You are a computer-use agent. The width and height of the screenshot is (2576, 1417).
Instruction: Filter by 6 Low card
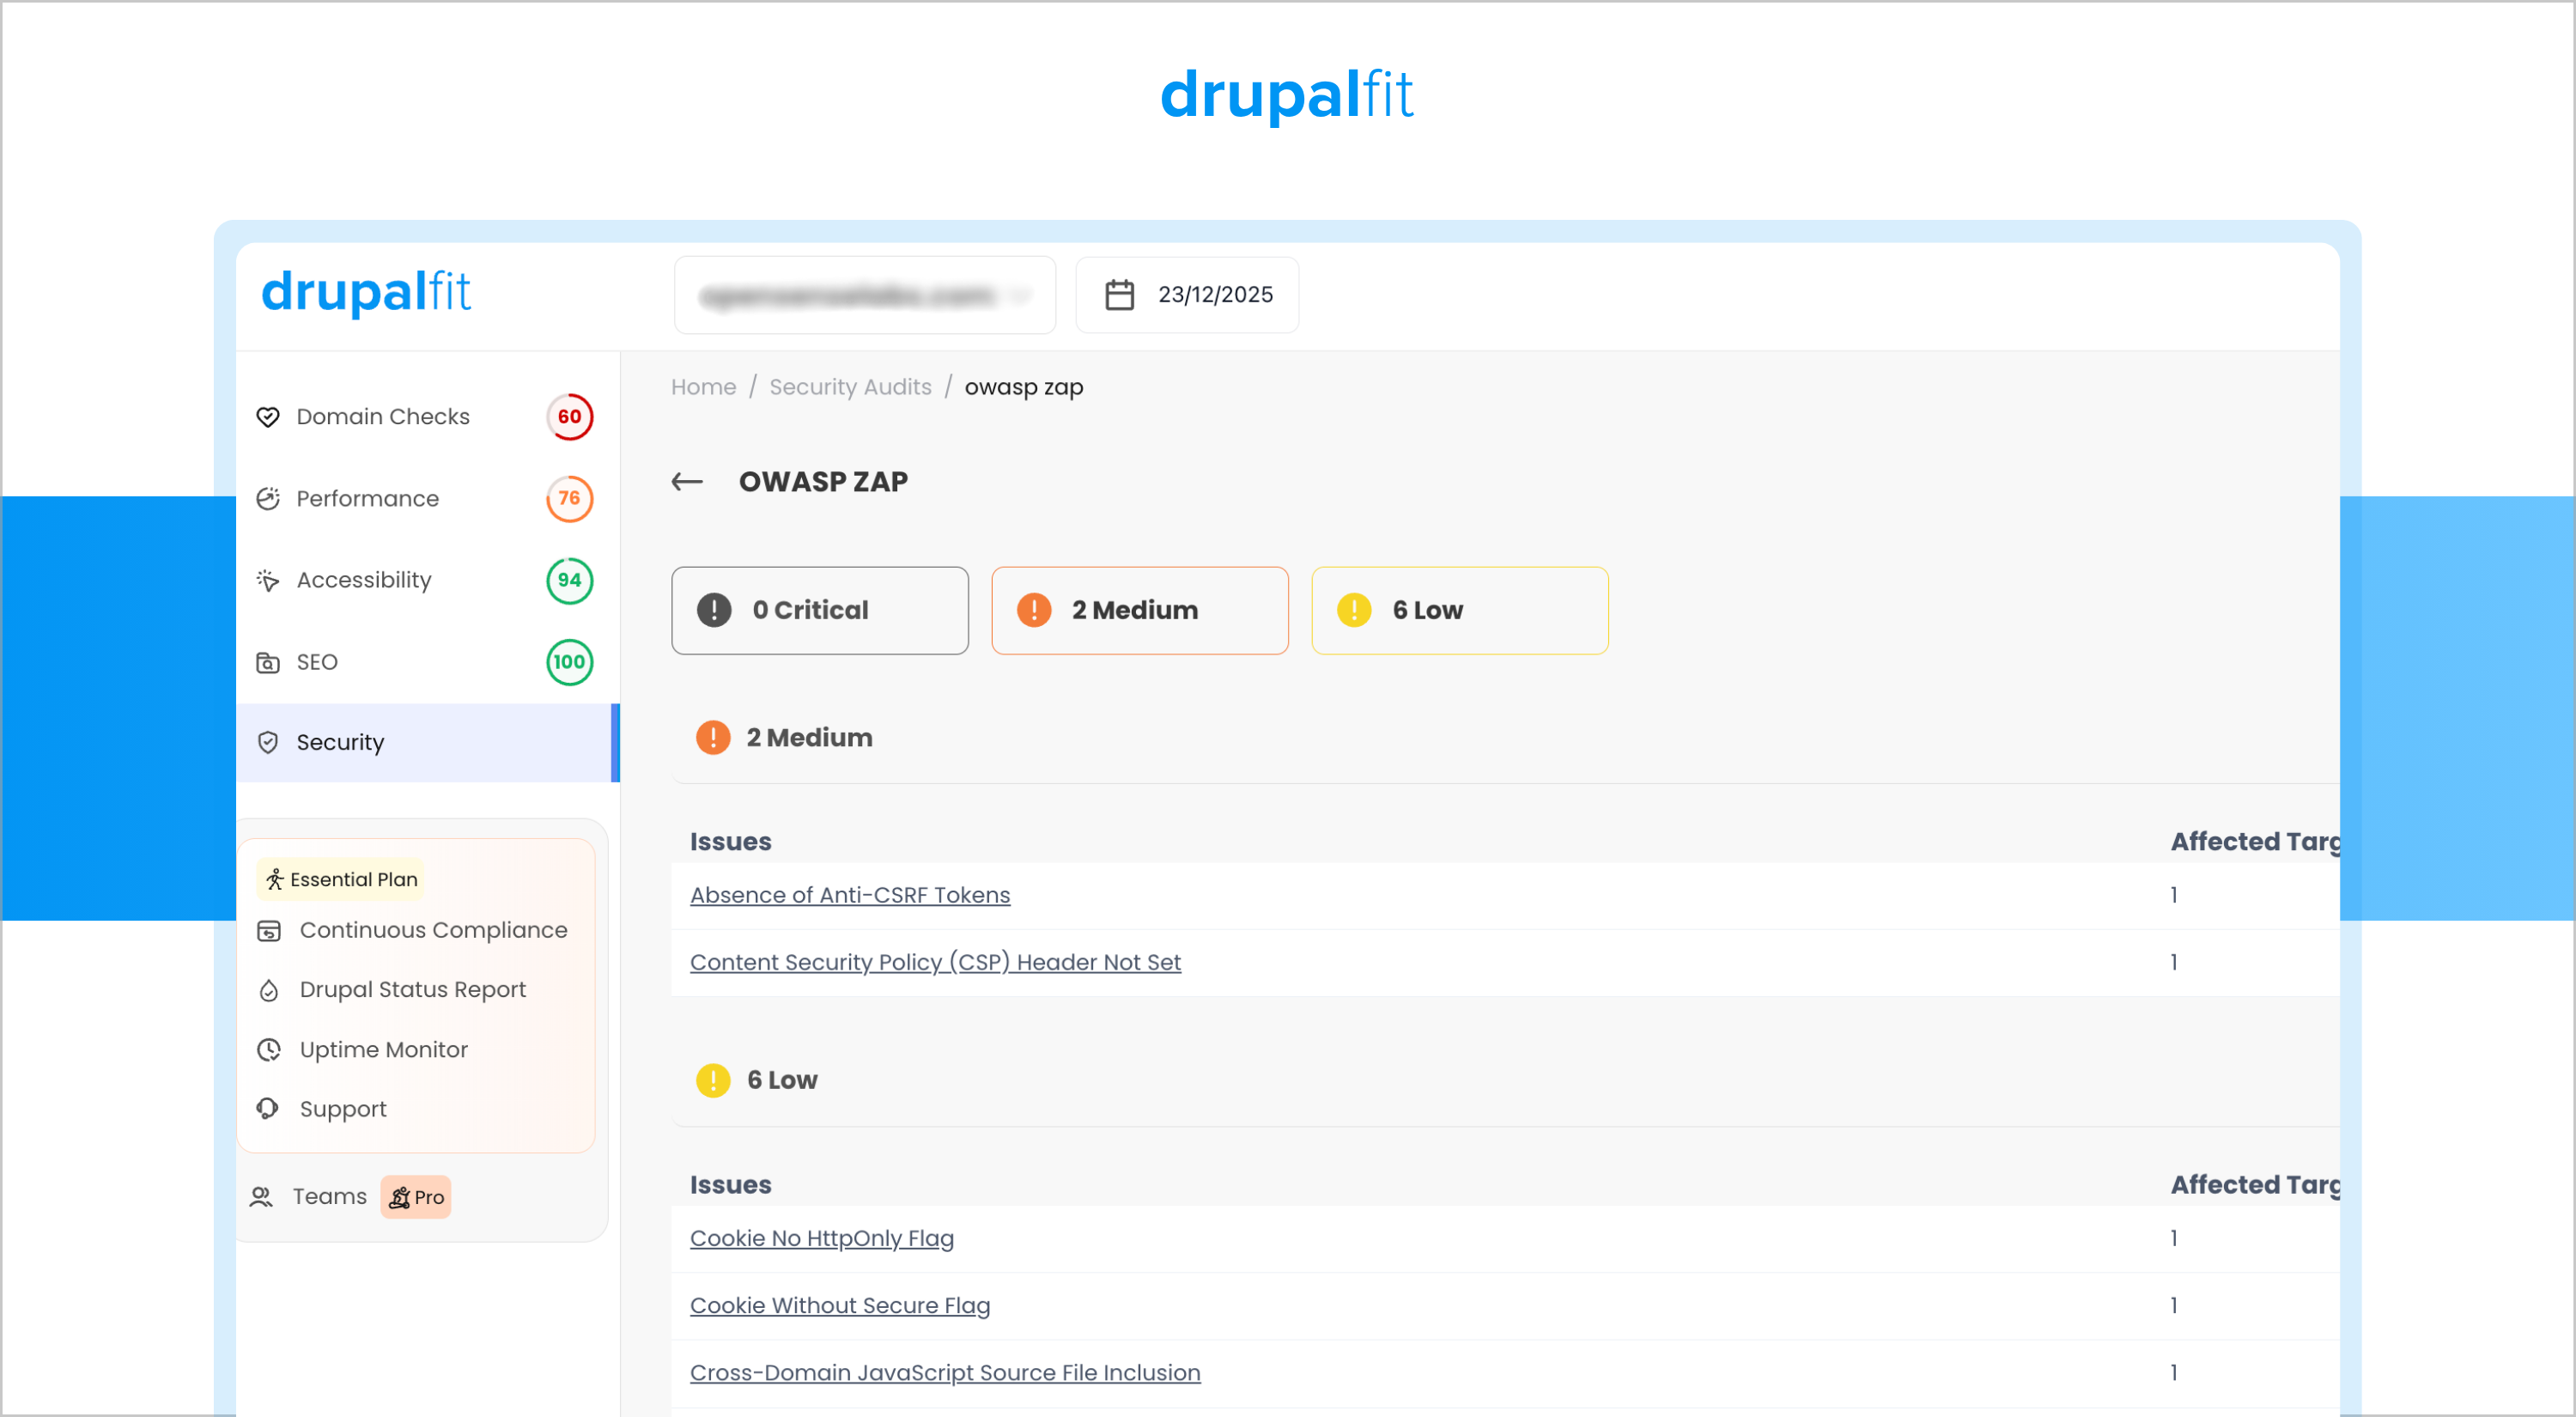[1460, 611]
